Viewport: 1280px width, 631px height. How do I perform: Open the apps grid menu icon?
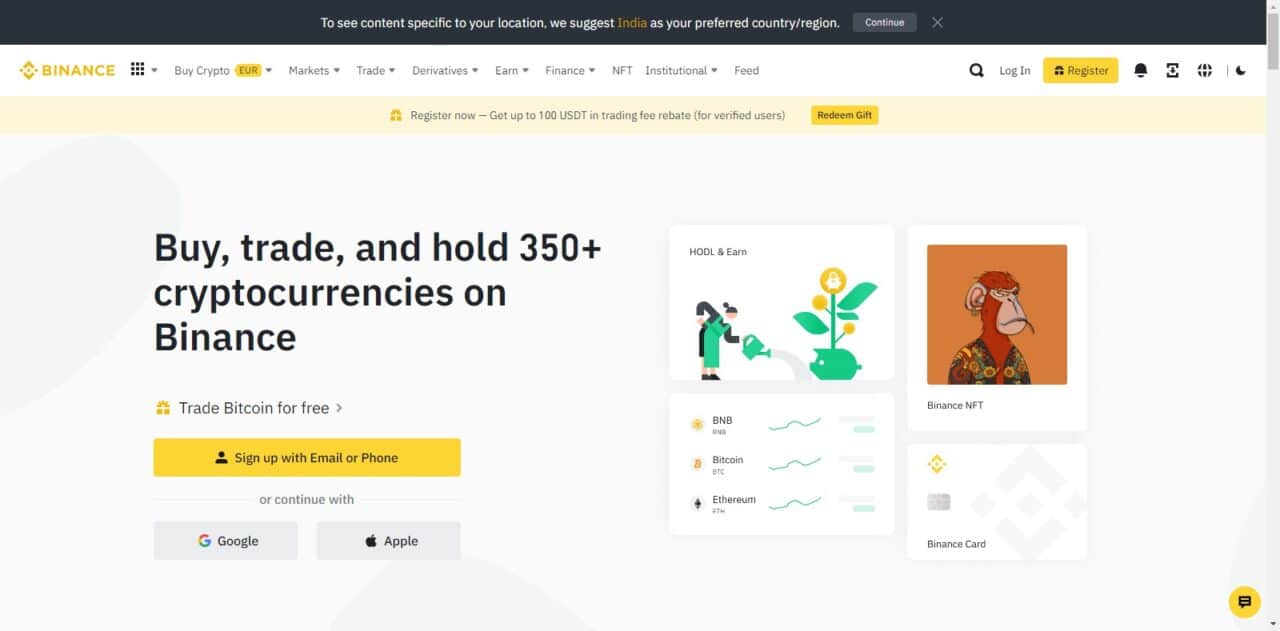click(x=138, y=70)
